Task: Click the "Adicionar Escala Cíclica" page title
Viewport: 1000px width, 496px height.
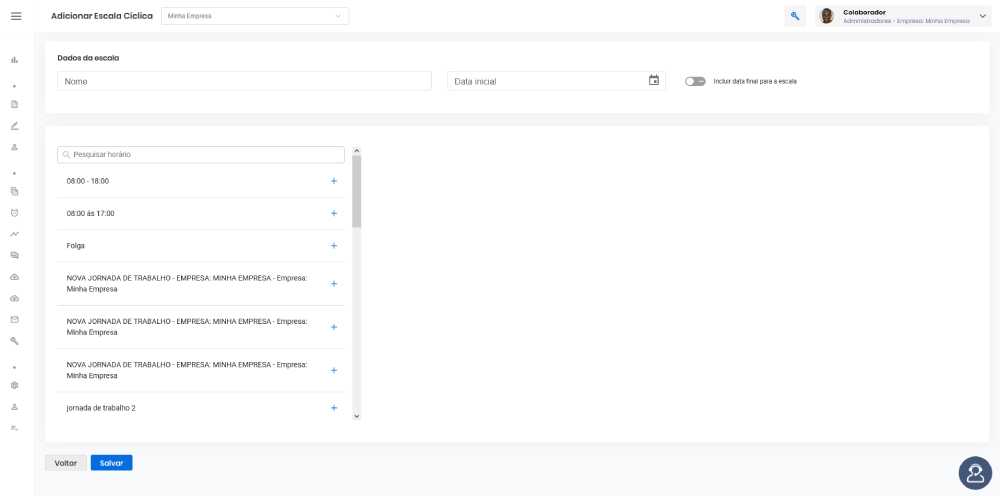Action: (102, 16)
